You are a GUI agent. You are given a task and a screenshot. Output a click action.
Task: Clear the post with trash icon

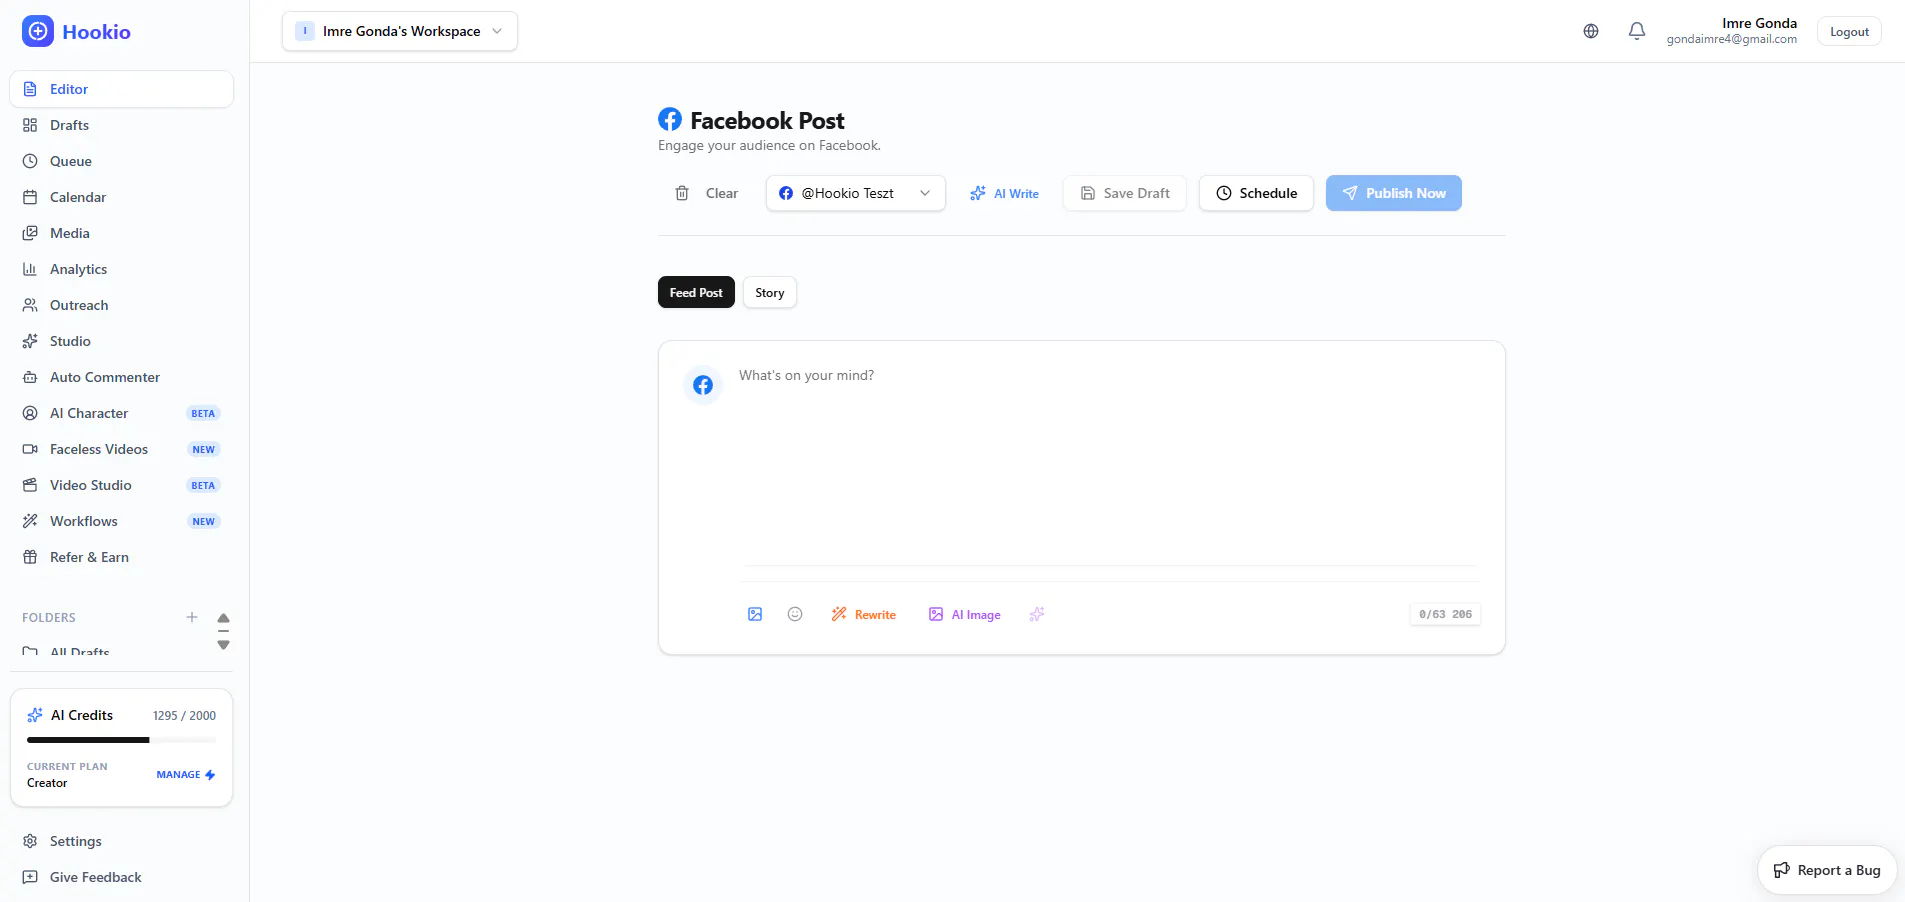[x=682, y=193]
